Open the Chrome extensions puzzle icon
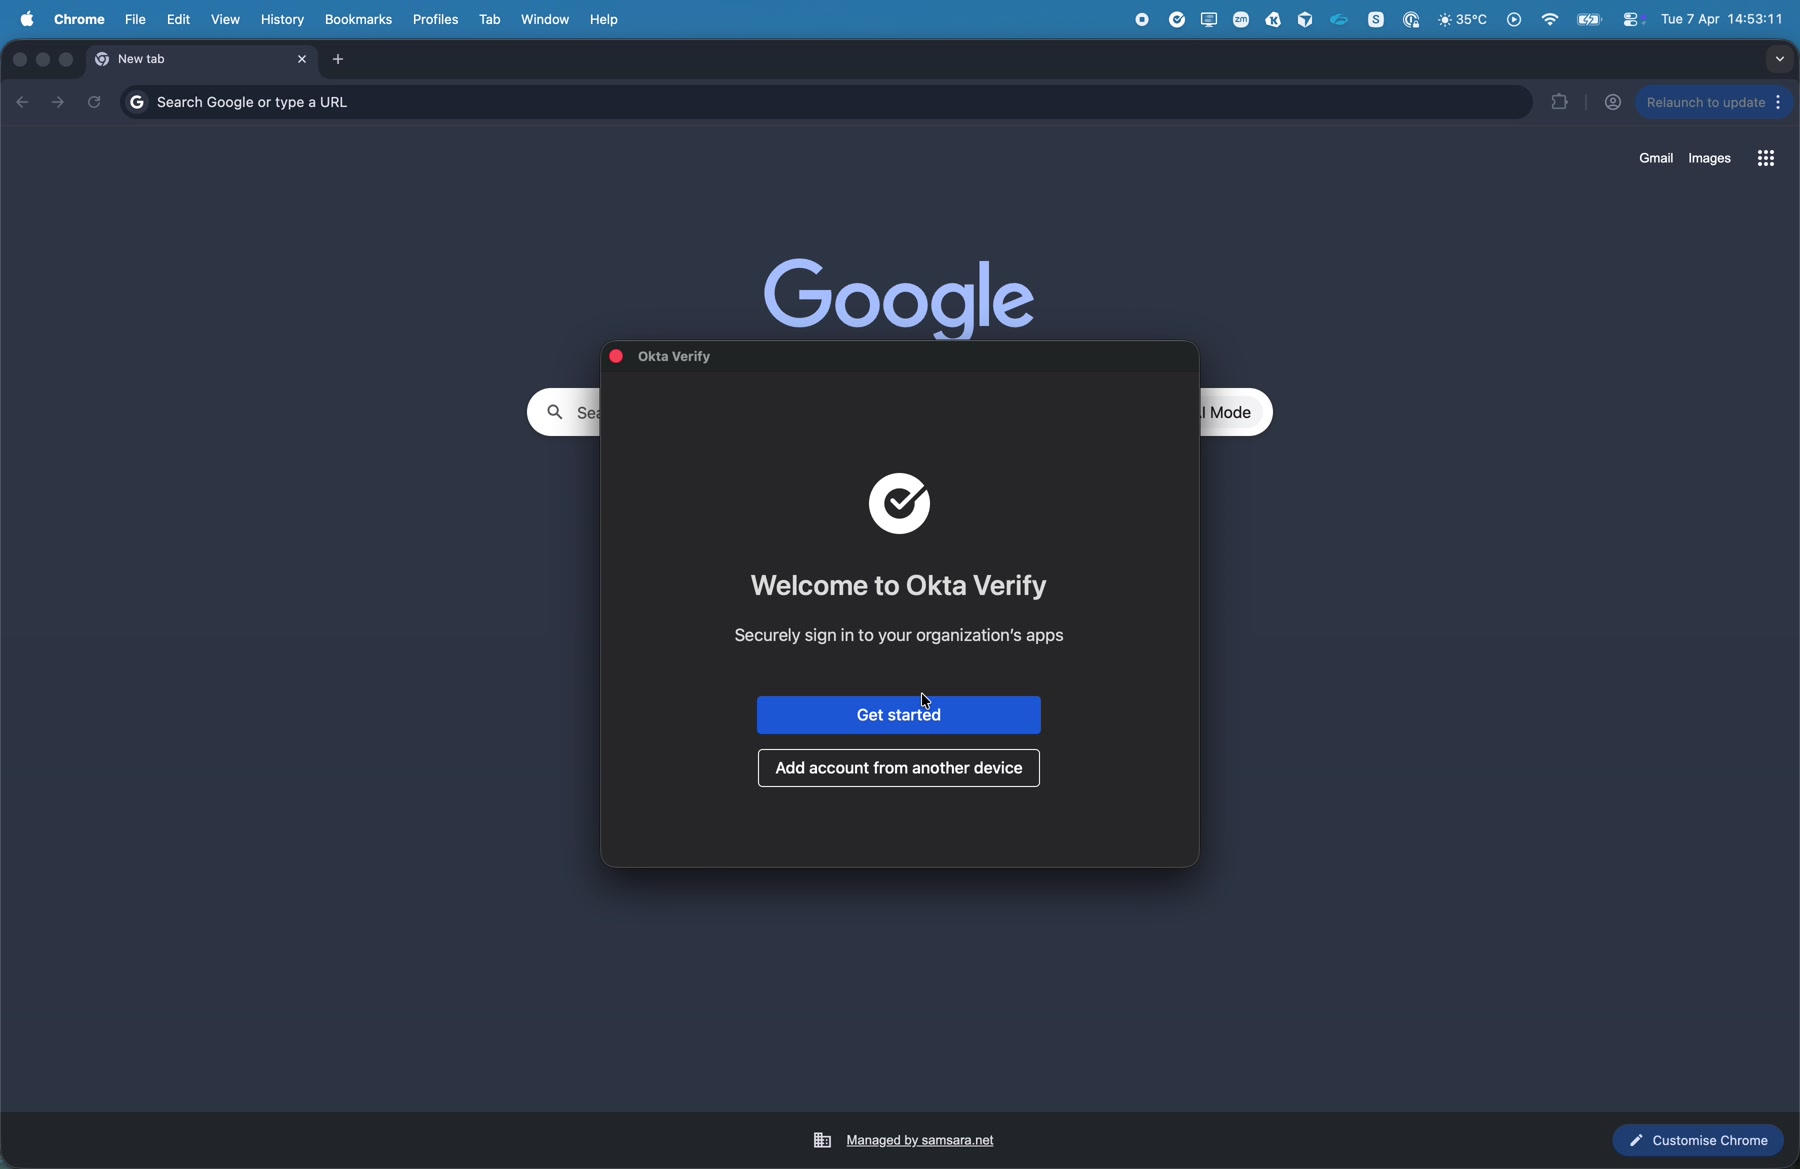The image size is (1800, 1169). [x=1559, y=102]
